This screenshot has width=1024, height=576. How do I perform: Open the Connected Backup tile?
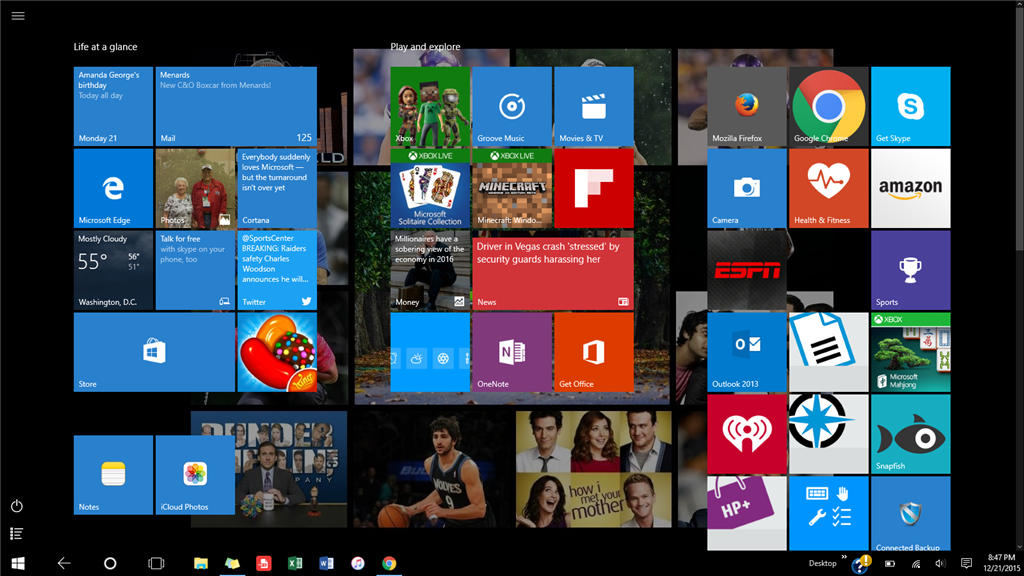[x=910, y=513]
